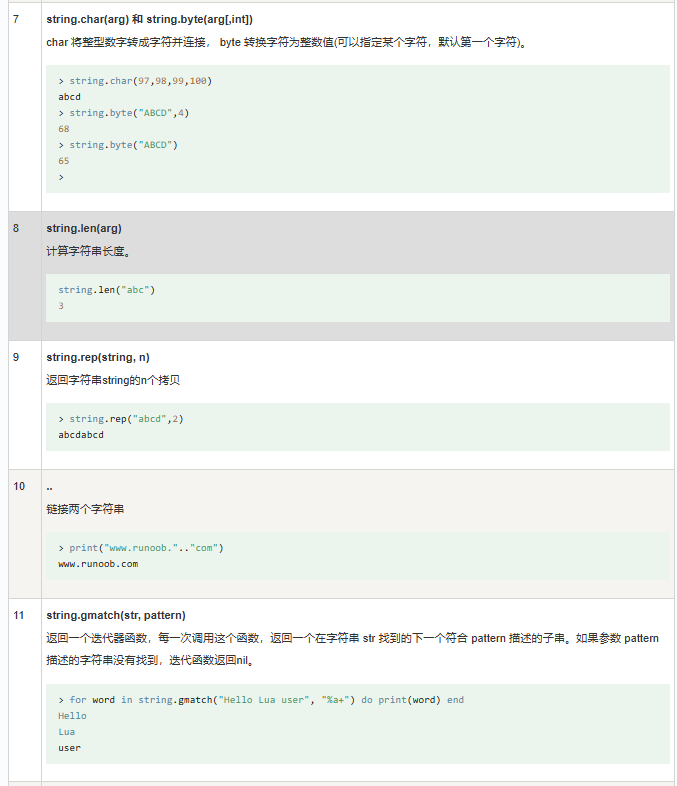This screenshot has height=786, width=677.
Task: Click the www.runoob.com output text
Action: pyautogui.click(x=98, y=564)
